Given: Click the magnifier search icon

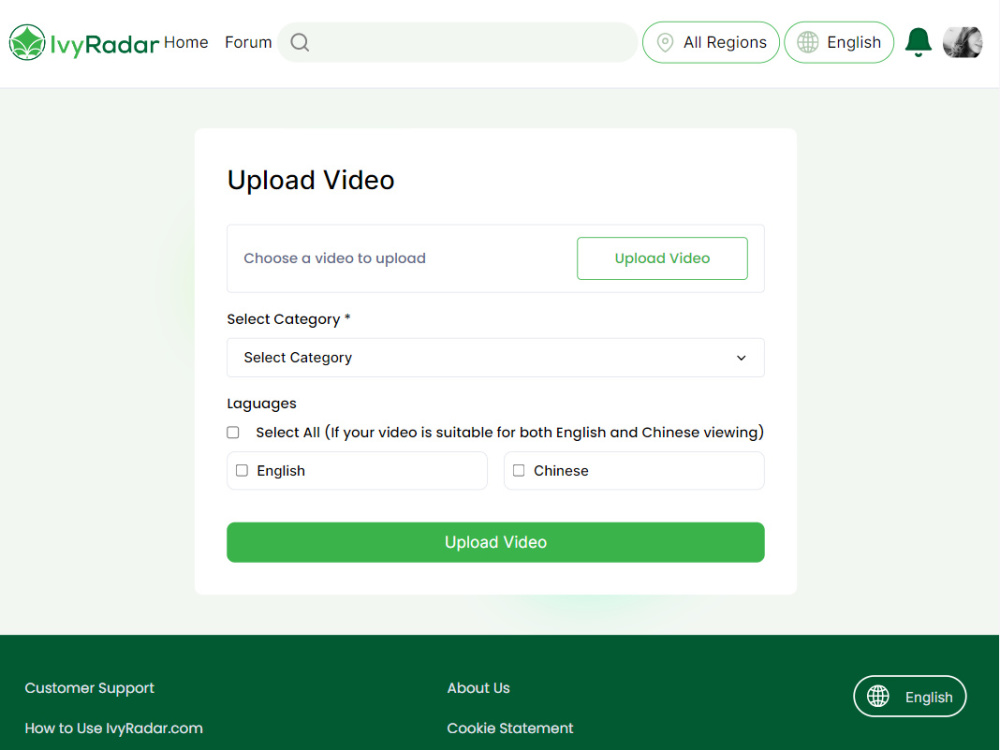Looking at the screenshot, I should point(300,43).
